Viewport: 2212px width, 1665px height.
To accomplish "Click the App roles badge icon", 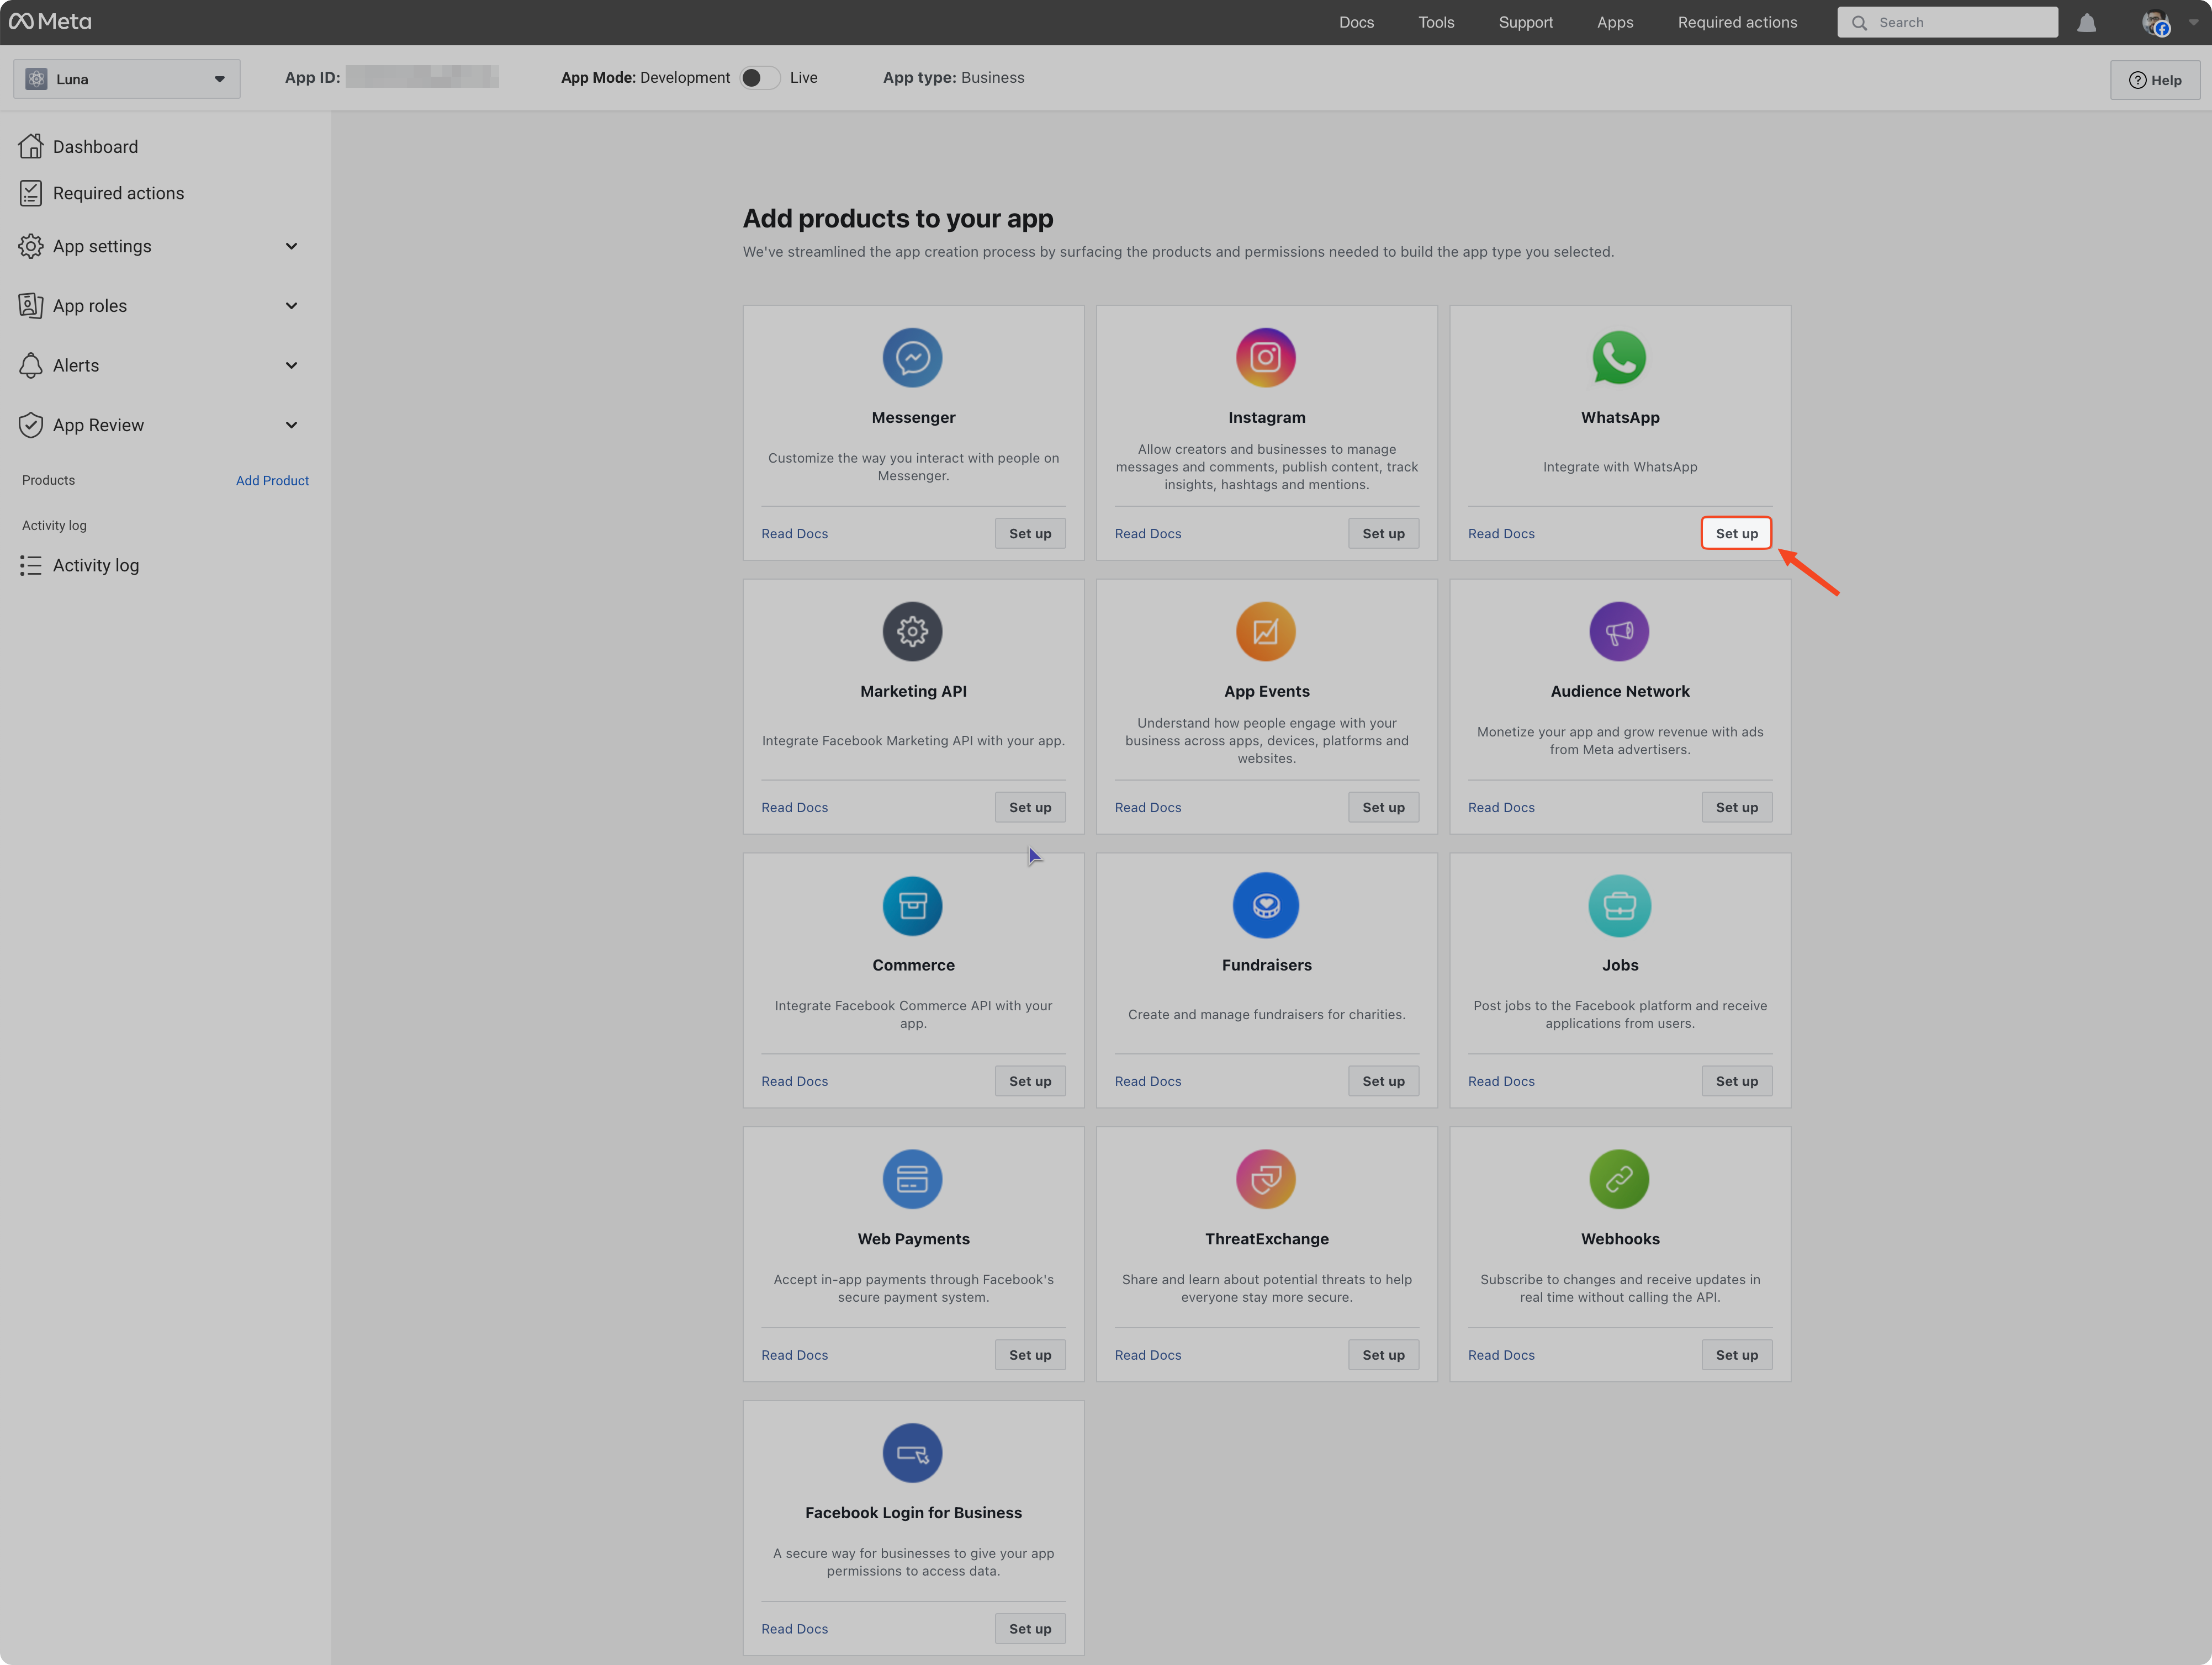I will point(31,305).
